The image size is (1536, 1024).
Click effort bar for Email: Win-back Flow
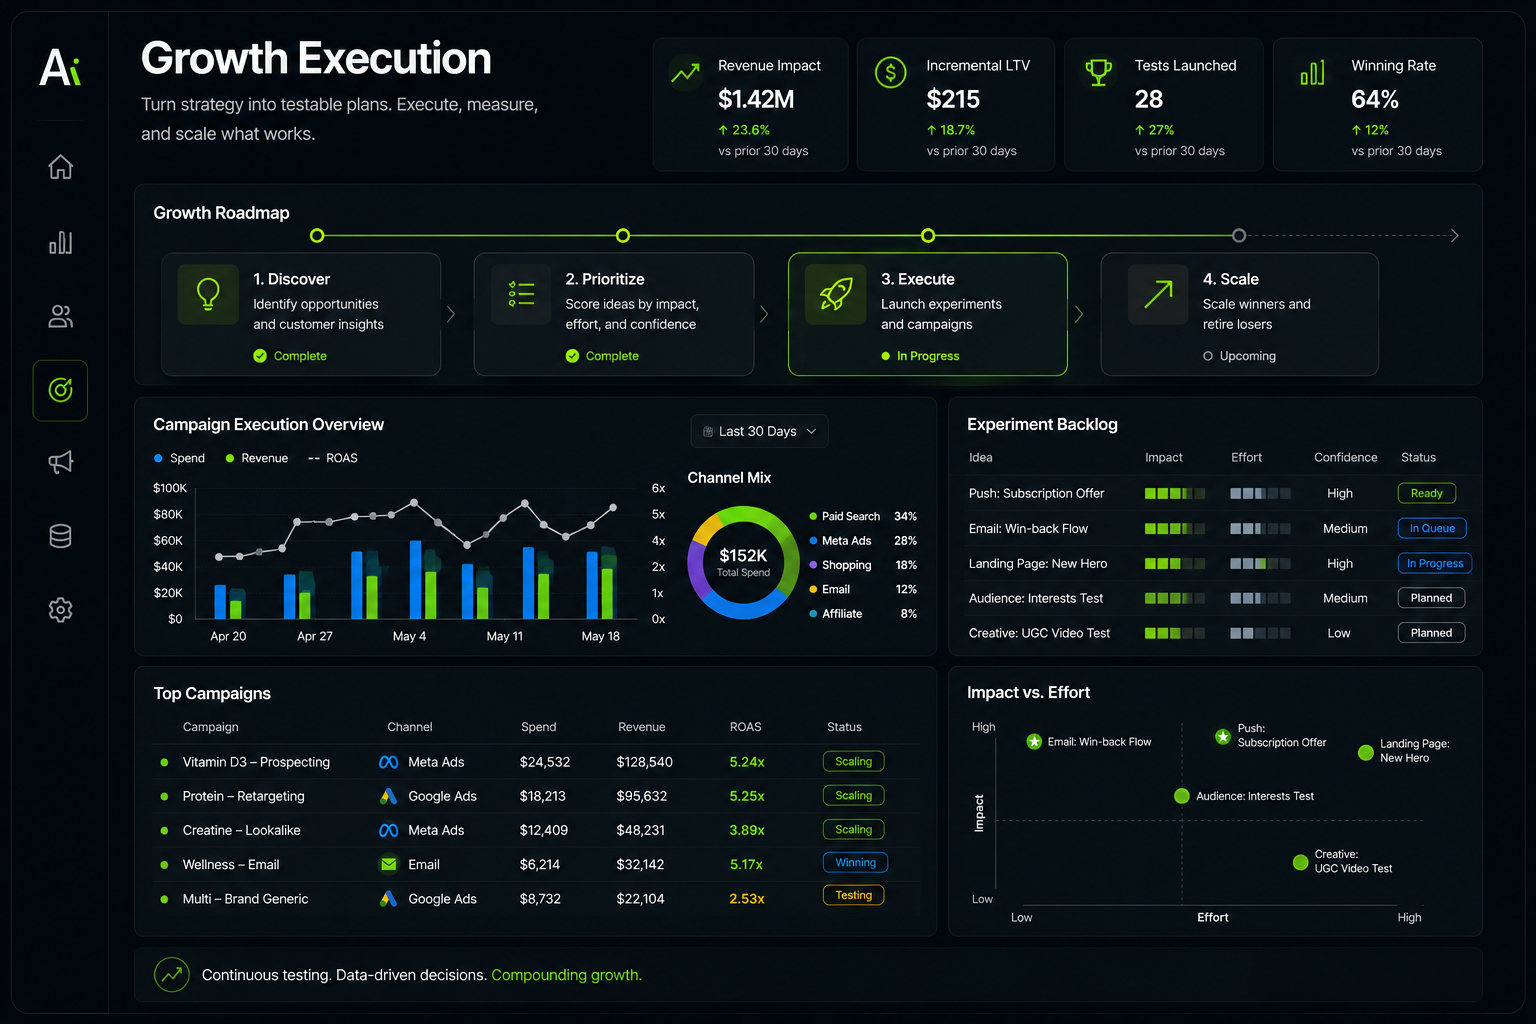1260,528
